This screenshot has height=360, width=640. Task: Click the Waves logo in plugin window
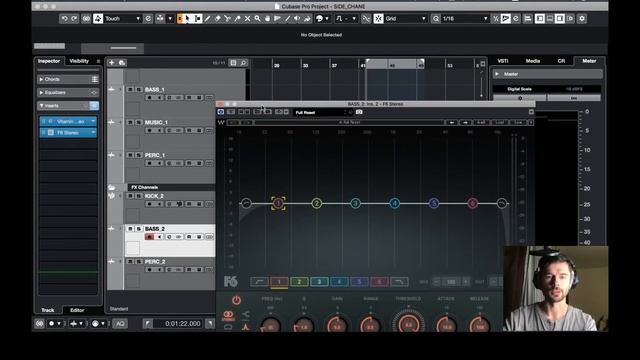221,122
